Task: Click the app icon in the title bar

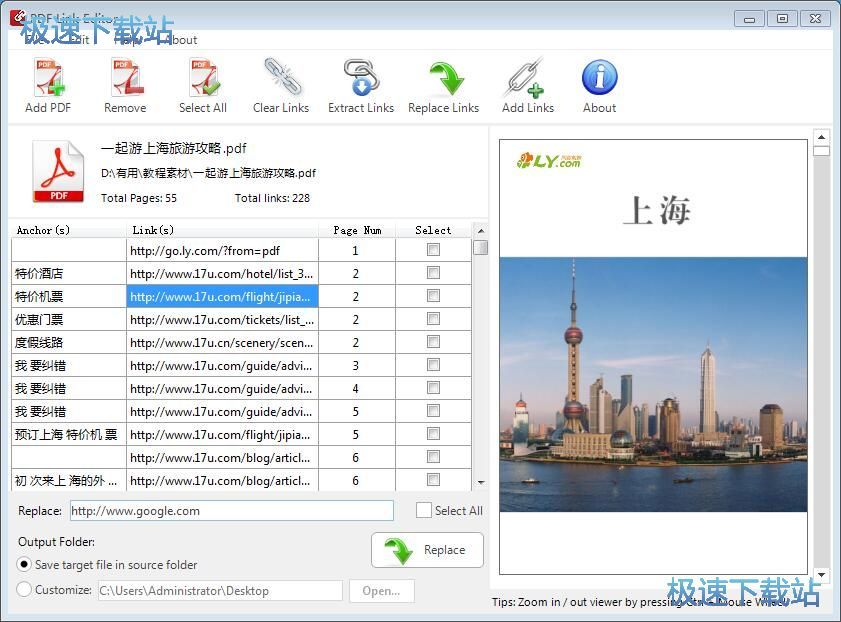Action: click(x=18, y=17)
